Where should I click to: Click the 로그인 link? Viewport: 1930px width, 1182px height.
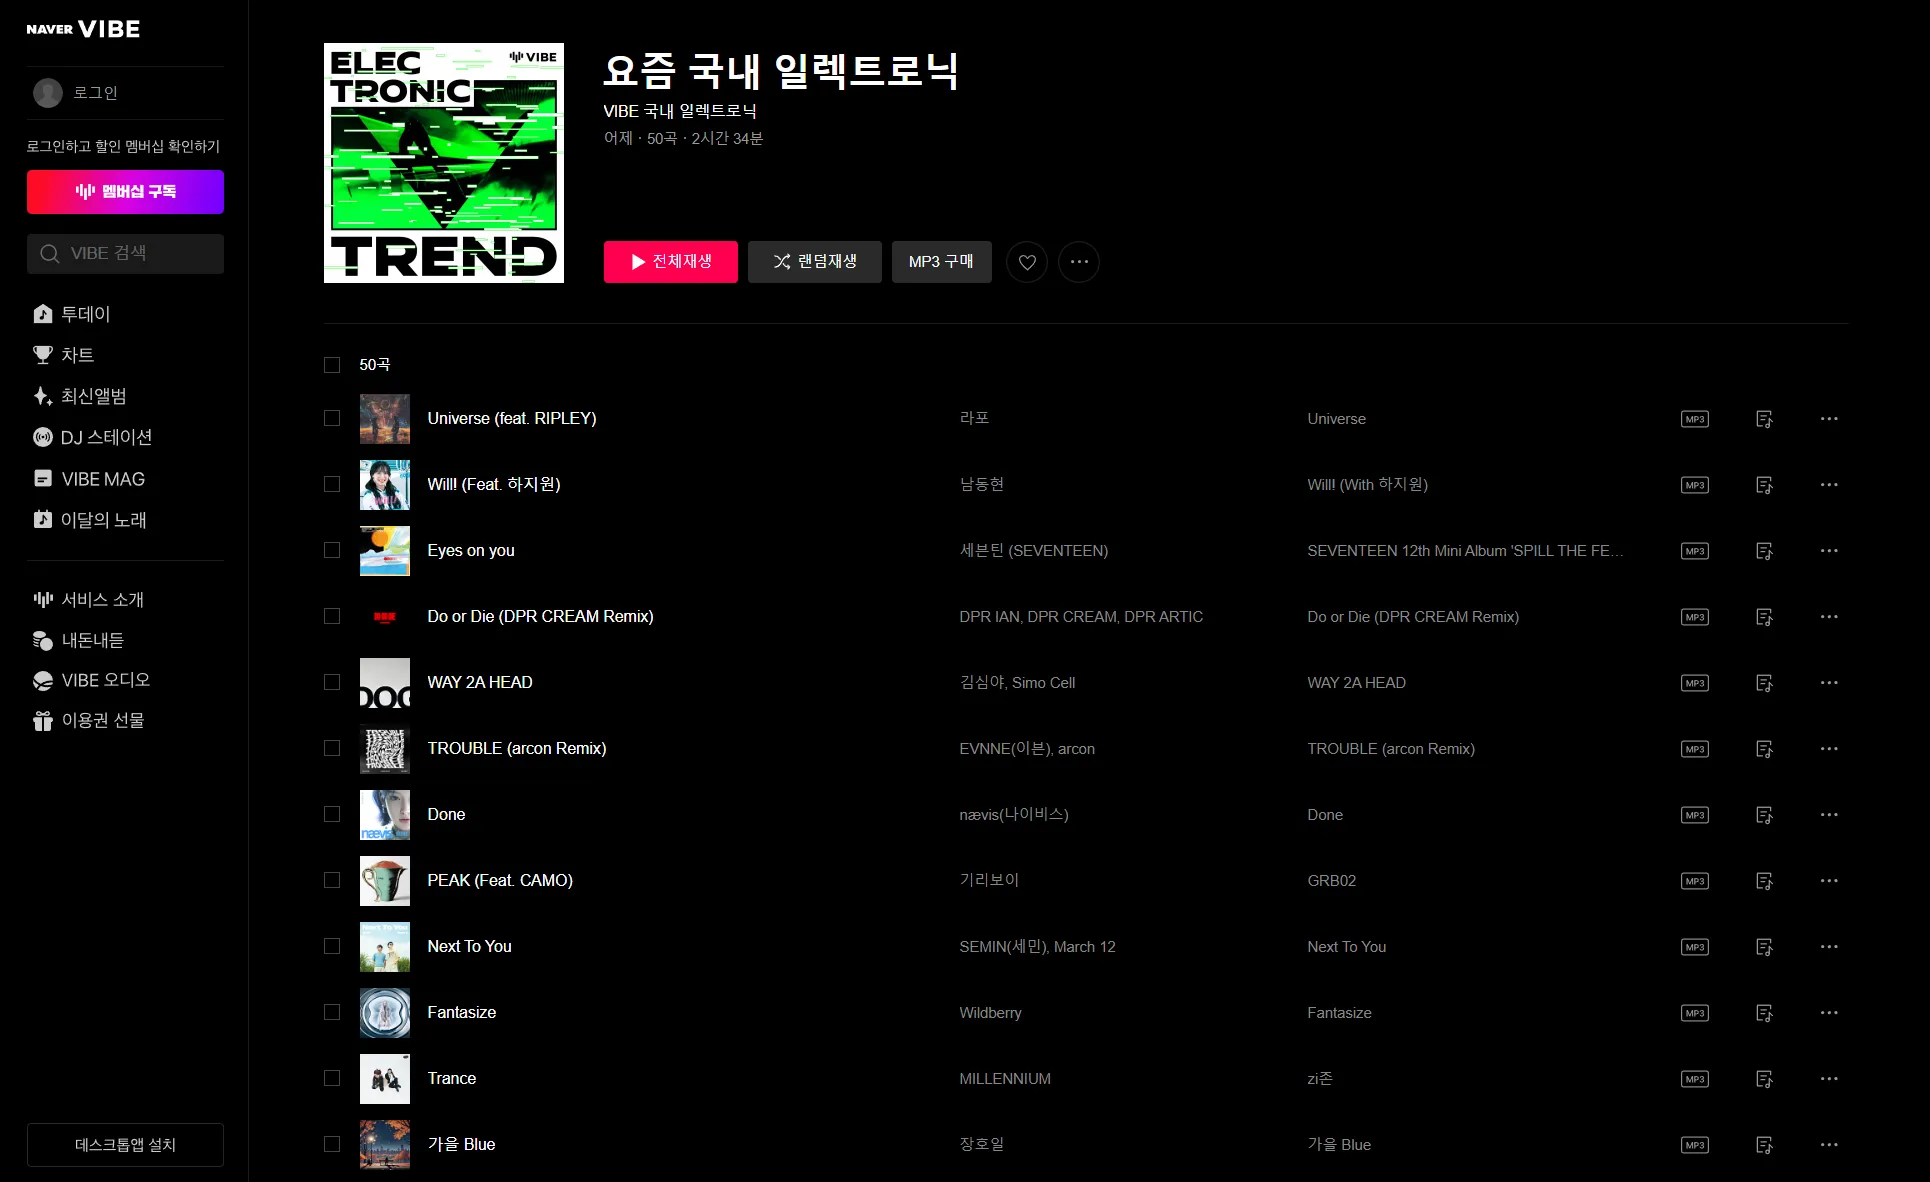[x=96, y=93]
